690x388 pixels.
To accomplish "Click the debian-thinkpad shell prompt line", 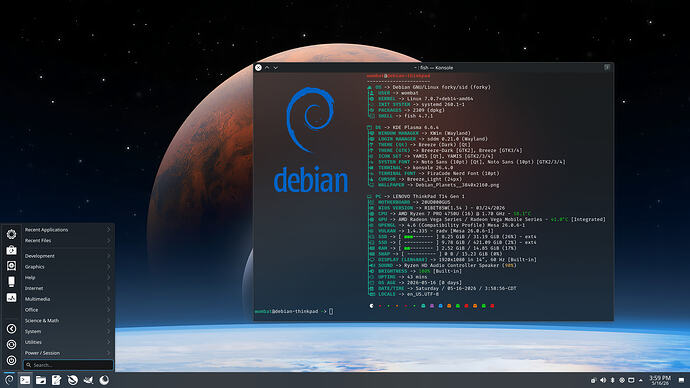I will [x=294, y=311].
